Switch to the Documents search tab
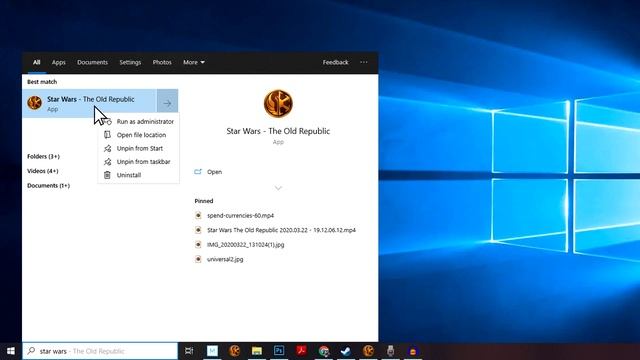This screenshot has width=640, height=360. point(92,62)
